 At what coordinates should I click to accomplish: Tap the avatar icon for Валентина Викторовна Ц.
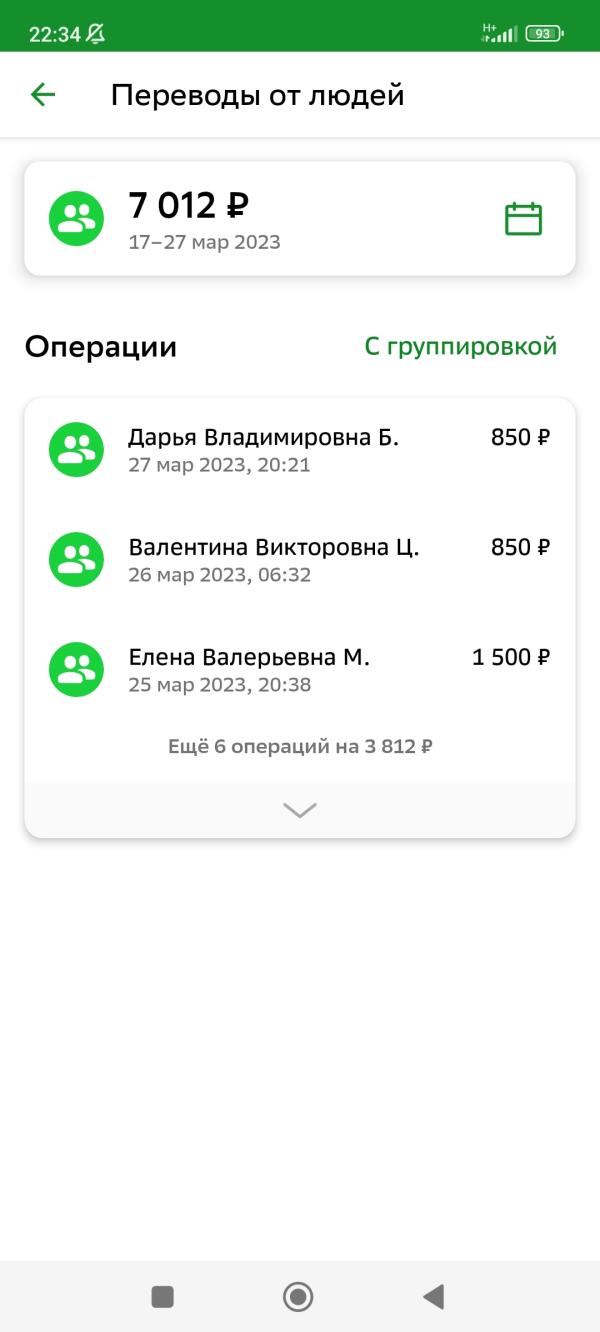76,559
